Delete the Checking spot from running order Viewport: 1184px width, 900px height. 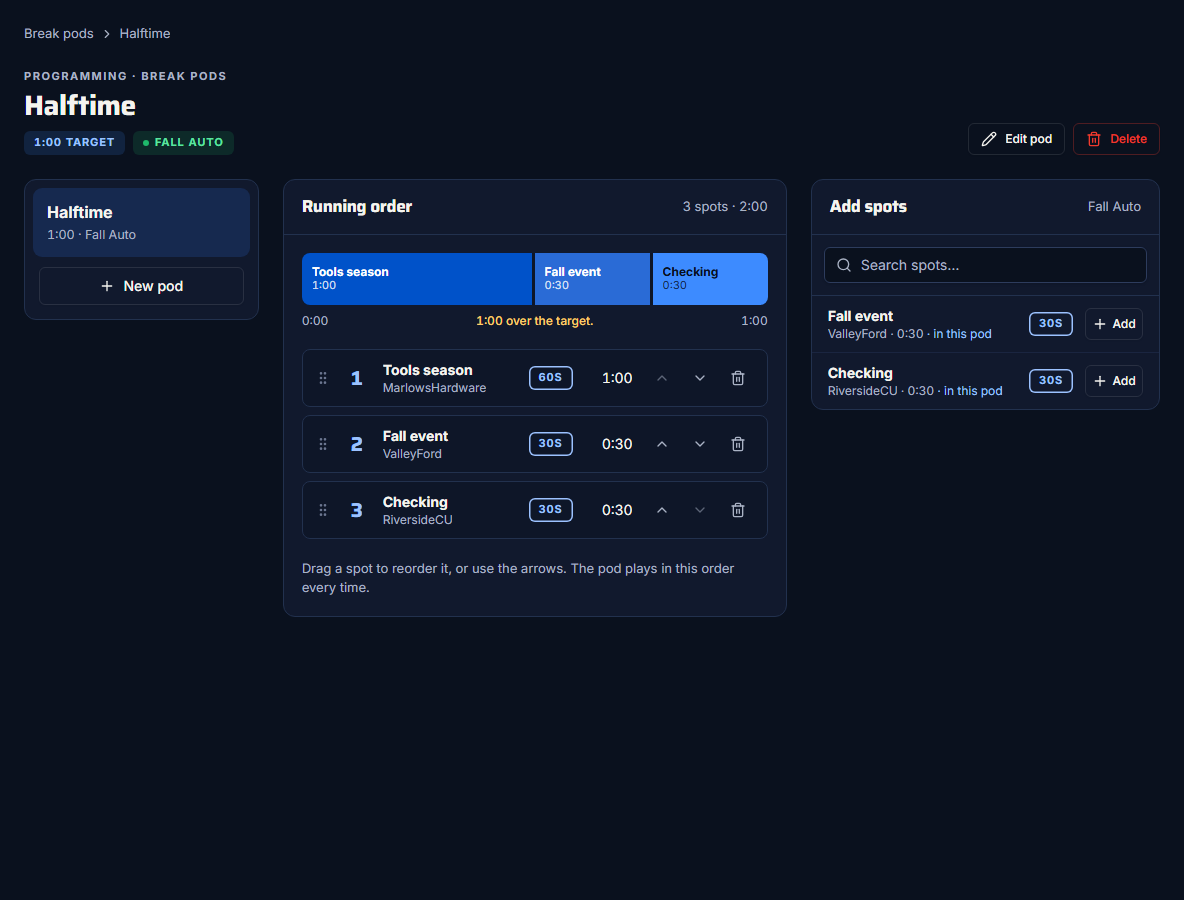[x=738, y=510]
